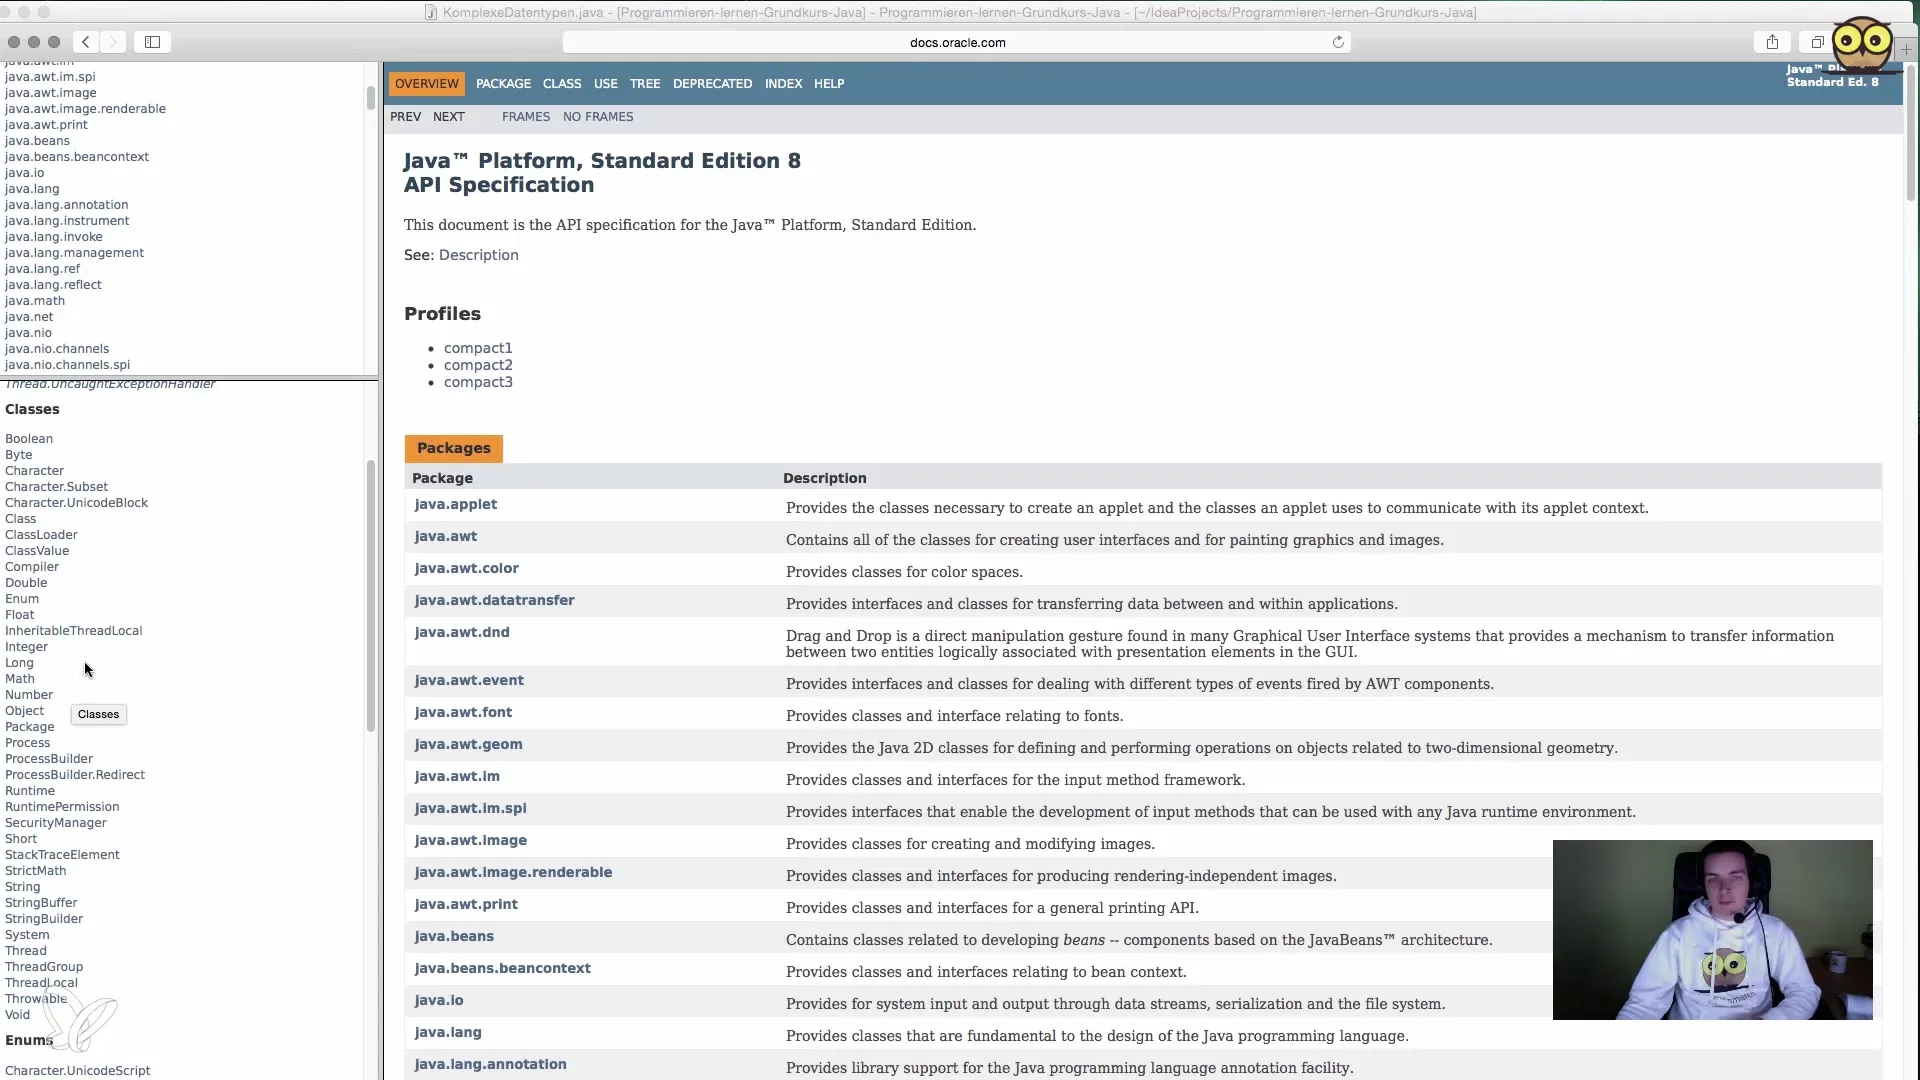Open the CLASS navigation item
This screenshot has height=1080, width=1920.
tap(562, 84)
